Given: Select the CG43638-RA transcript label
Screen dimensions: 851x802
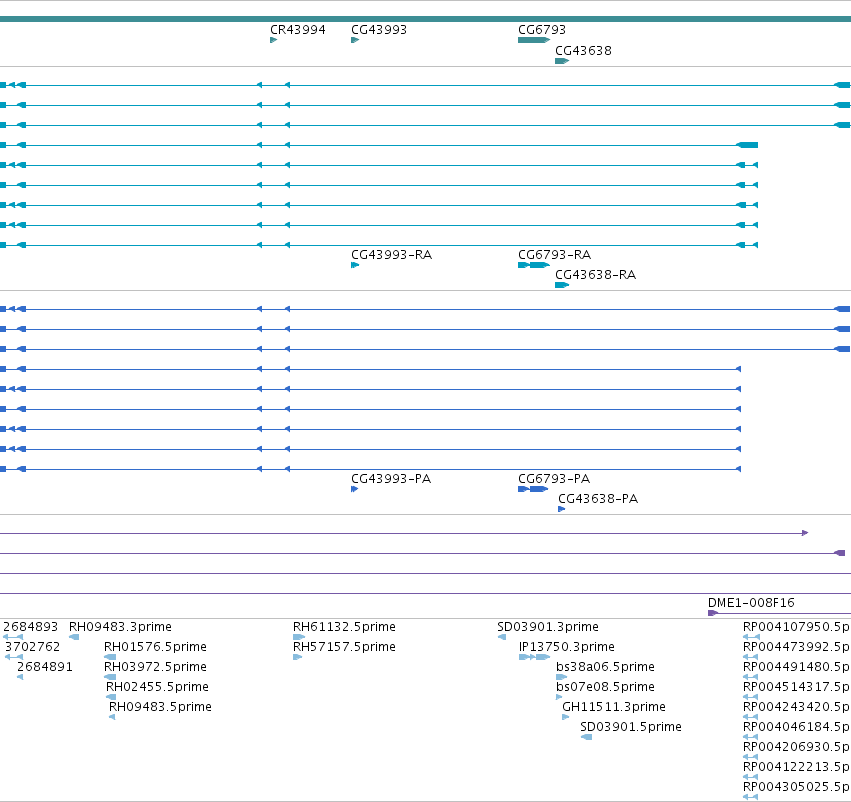Looking at the screenshot, I should pyautogui.click(x=595, y=275).
